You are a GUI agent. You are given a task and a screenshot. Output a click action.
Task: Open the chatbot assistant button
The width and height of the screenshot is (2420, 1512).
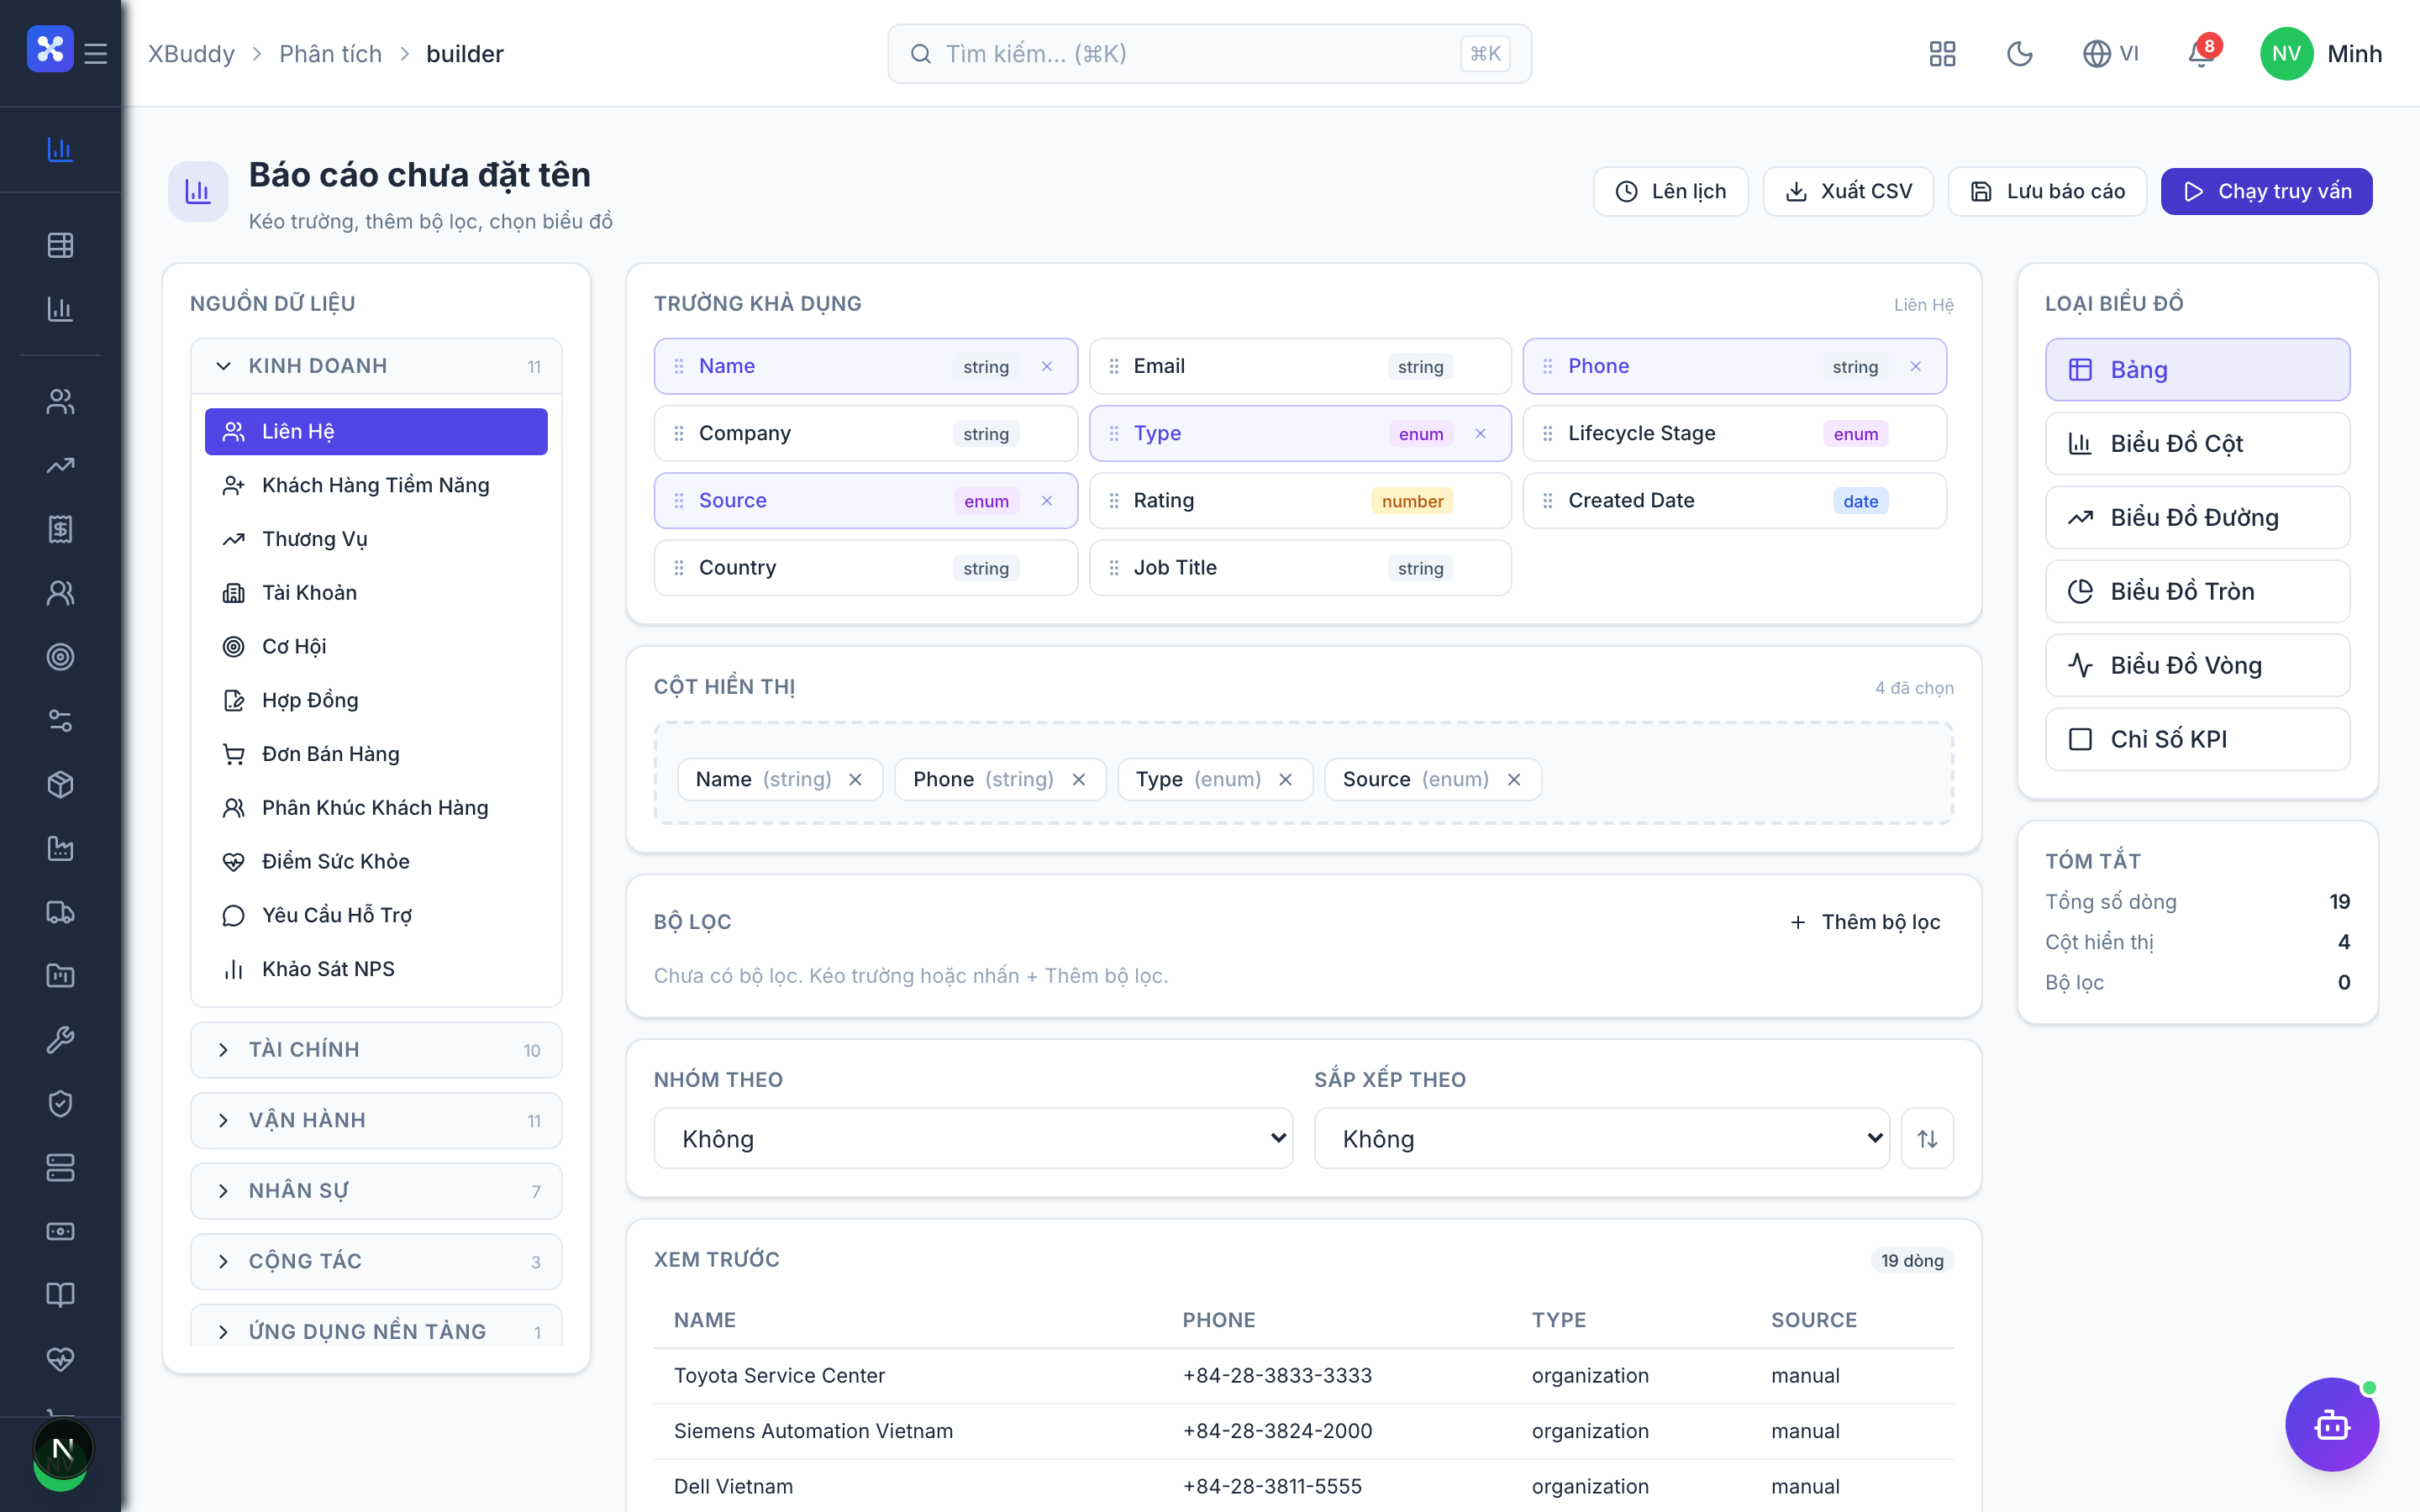(x=2331, y=1424)
